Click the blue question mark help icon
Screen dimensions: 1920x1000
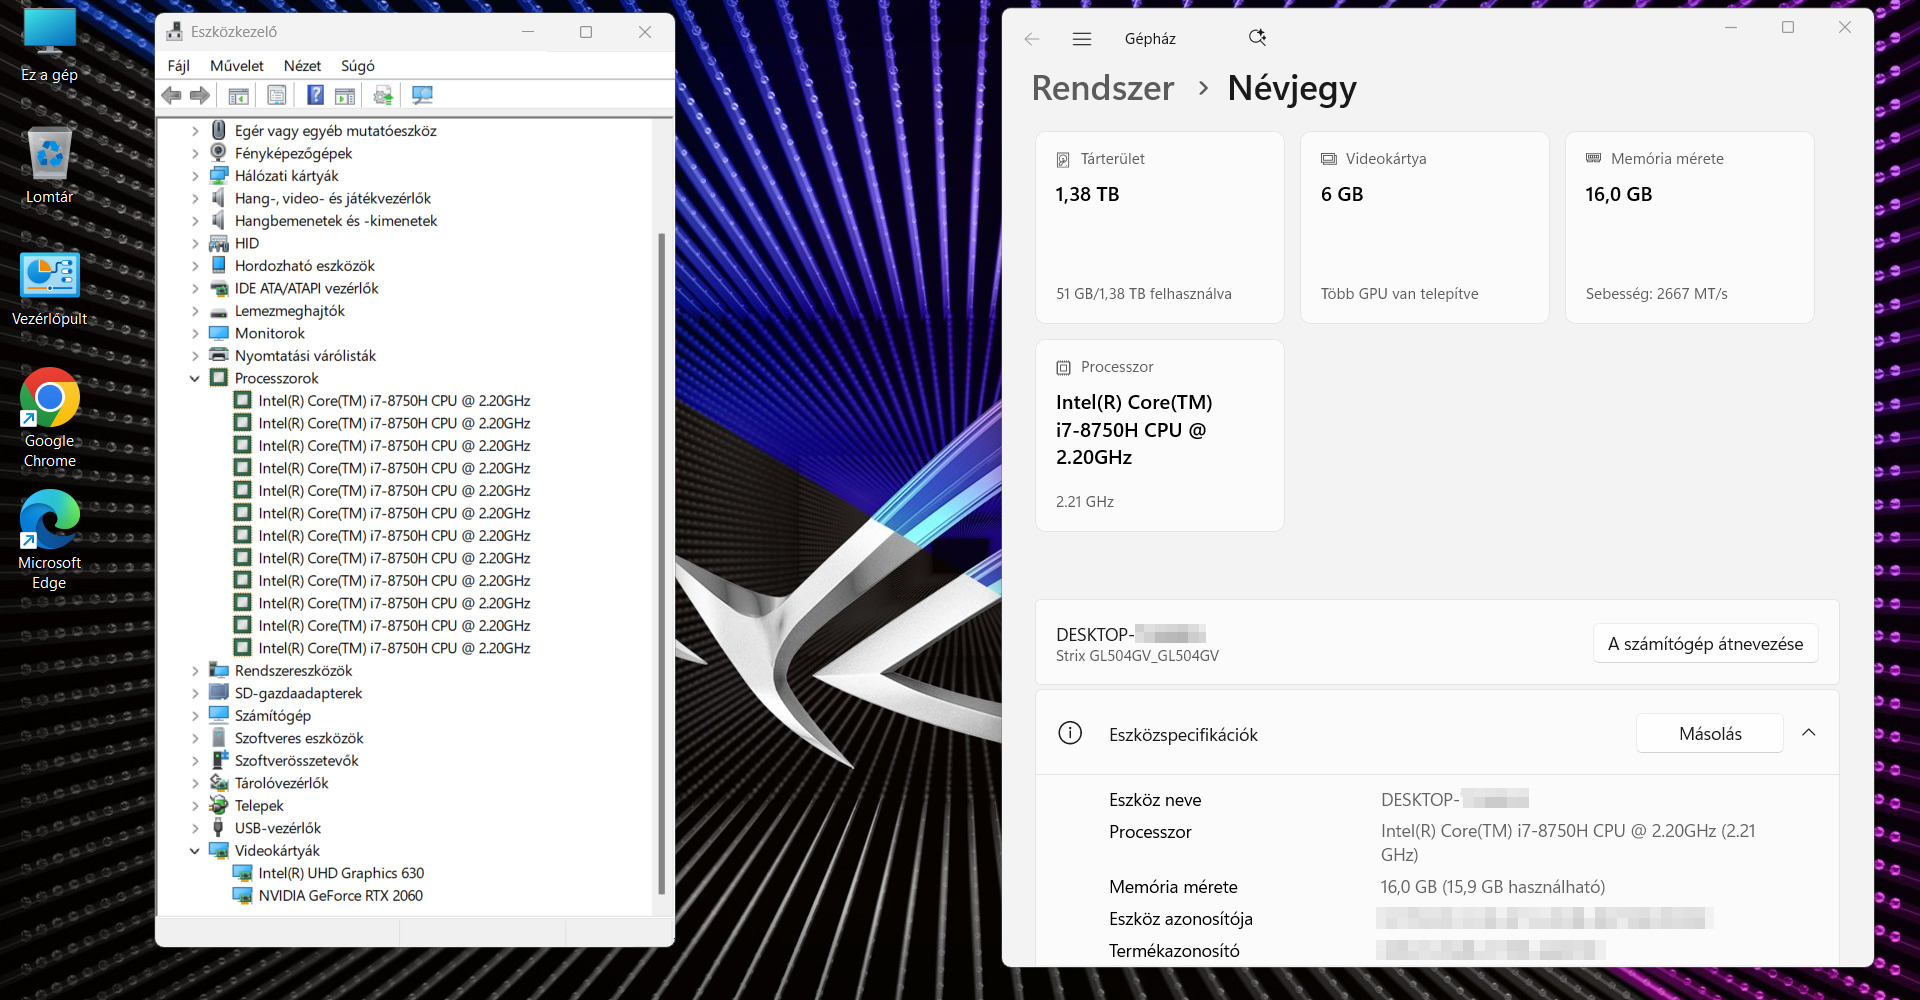[315, 95]
